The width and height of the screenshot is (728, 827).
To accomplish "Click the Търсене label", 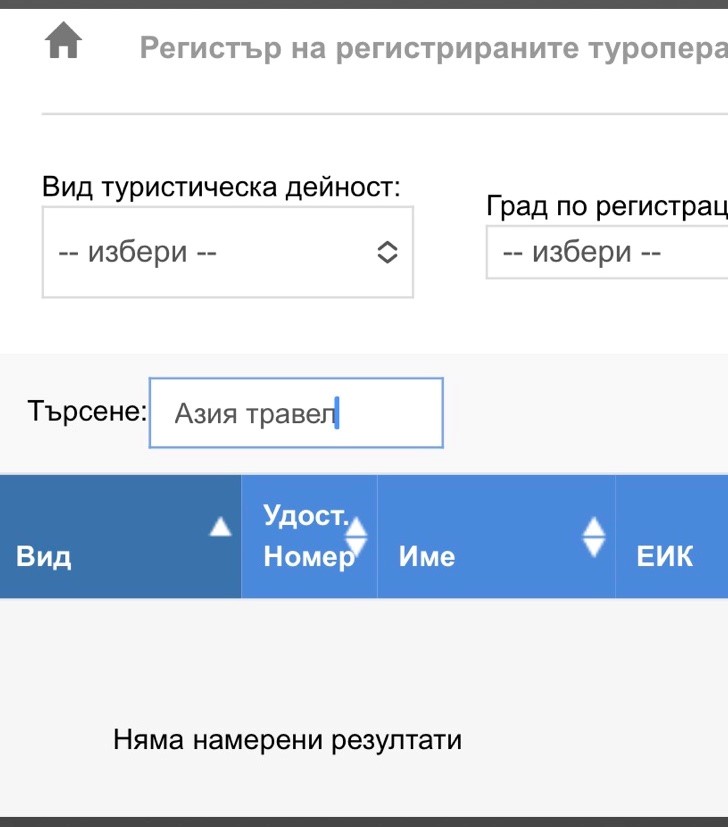I will click(88, 411).
